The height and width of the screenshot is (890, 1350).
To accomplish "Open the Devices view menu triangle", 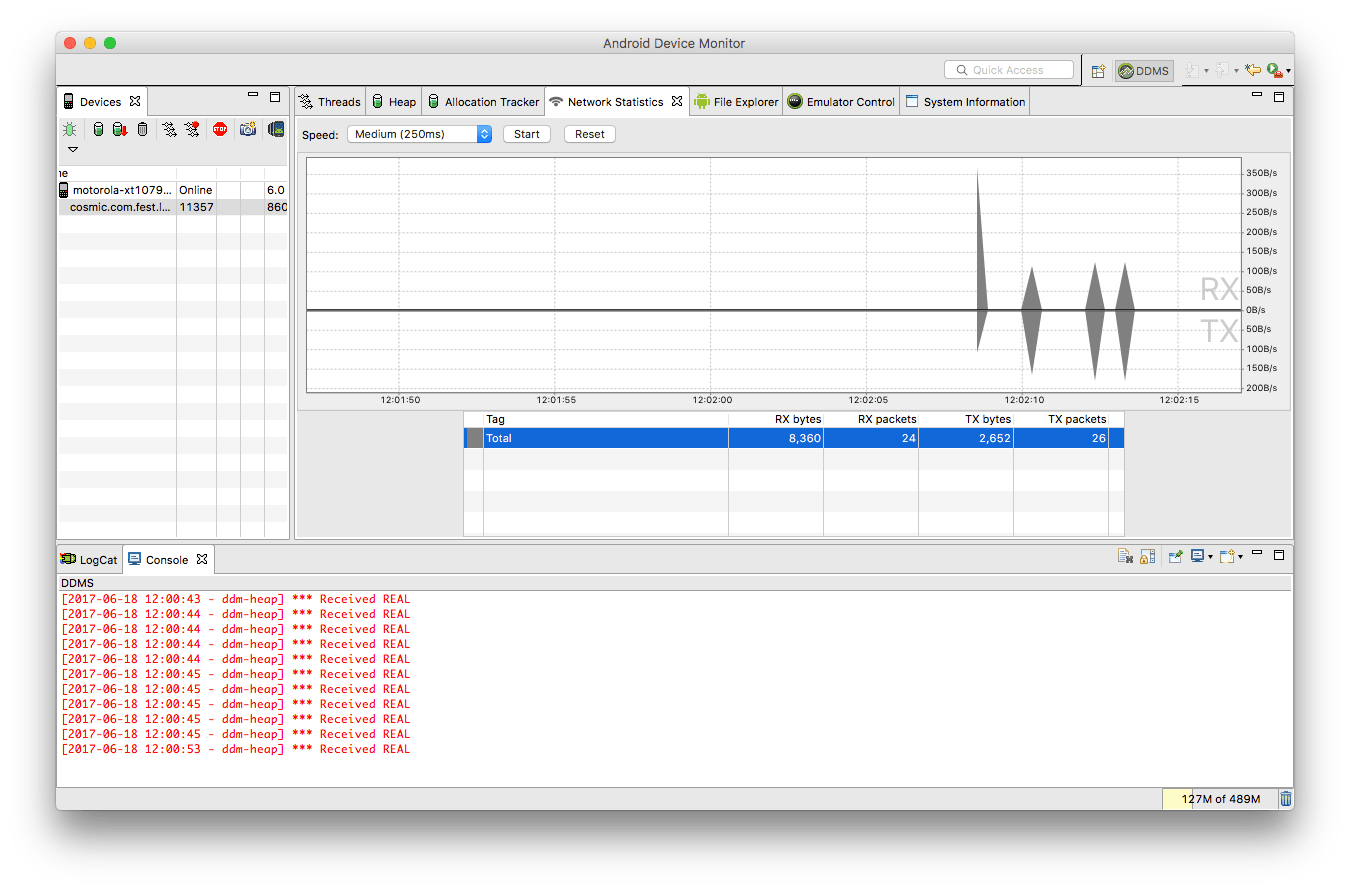I will point(73,150).
